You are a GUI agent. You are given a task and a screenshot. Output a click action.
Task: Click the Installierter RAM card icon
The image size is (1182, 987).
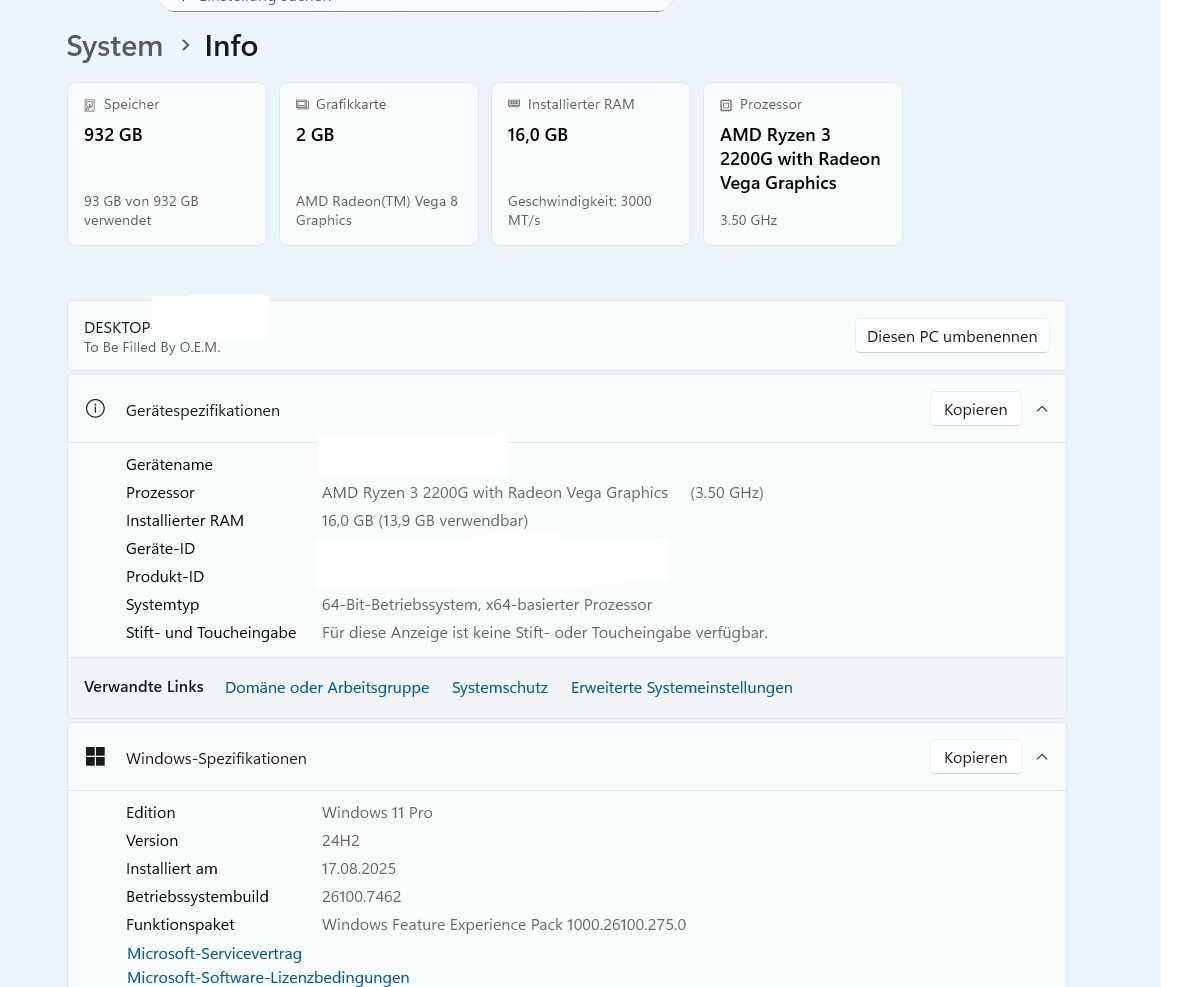pyautogui.click(x=514, y=103)
